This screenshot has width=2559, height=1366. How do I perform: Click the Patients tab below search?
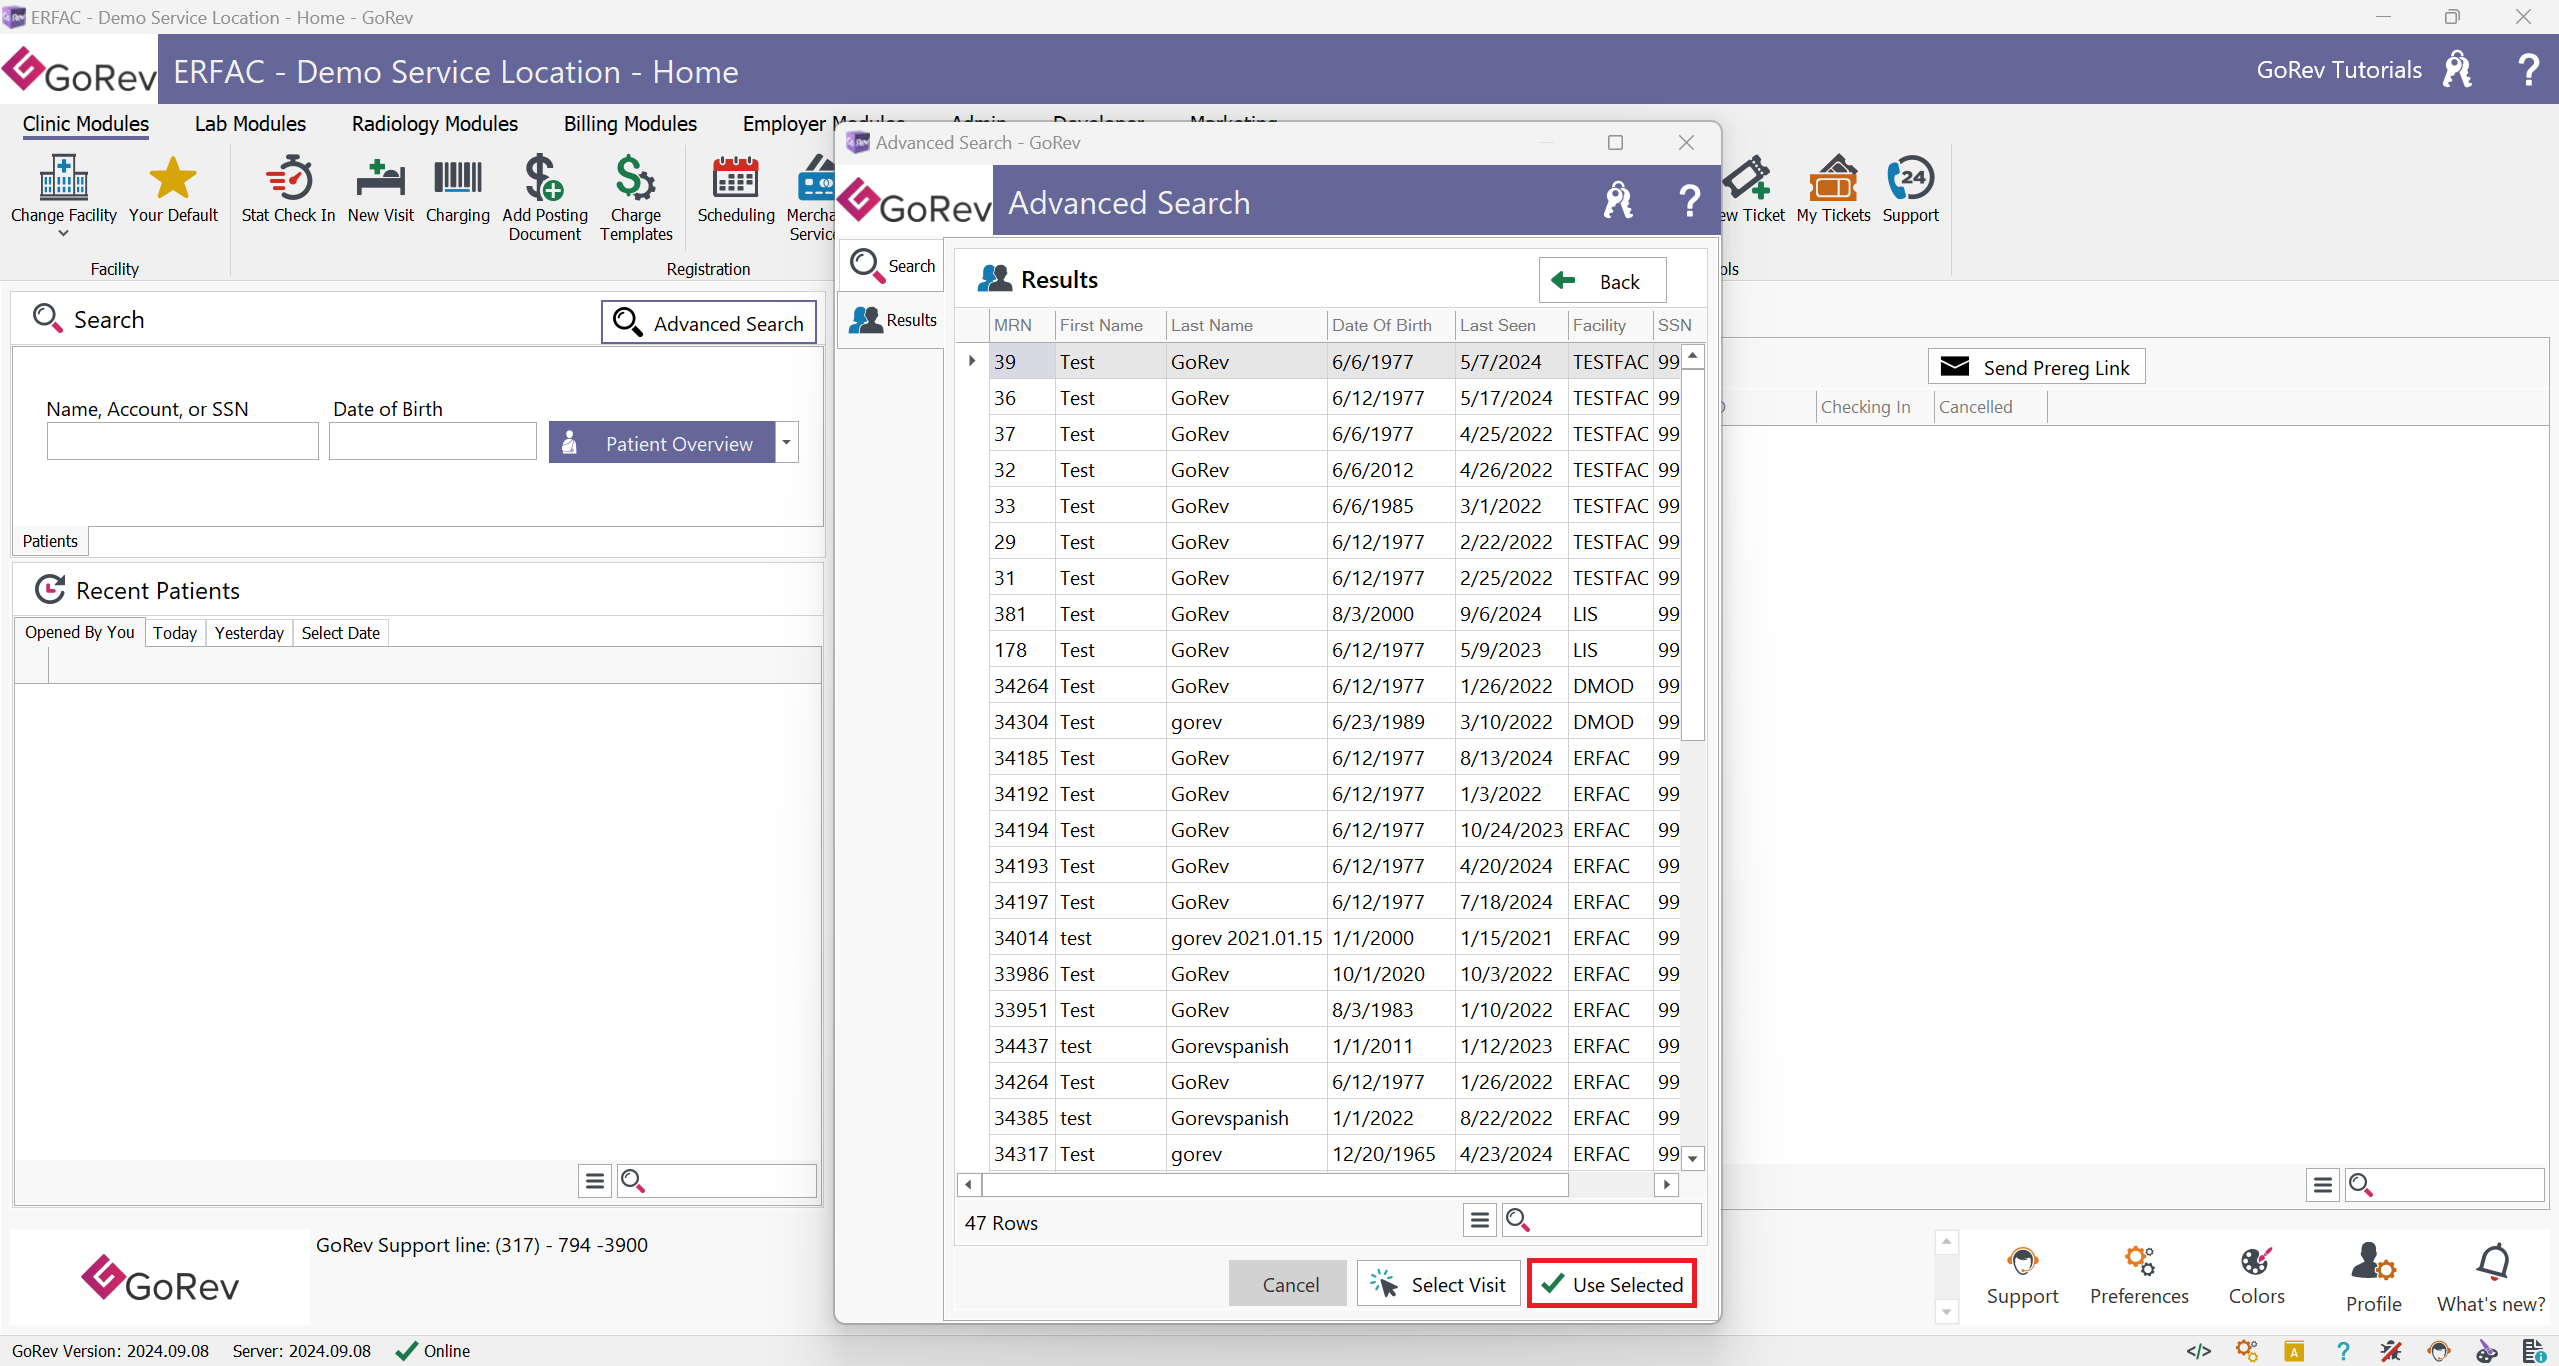pos(50,541)
